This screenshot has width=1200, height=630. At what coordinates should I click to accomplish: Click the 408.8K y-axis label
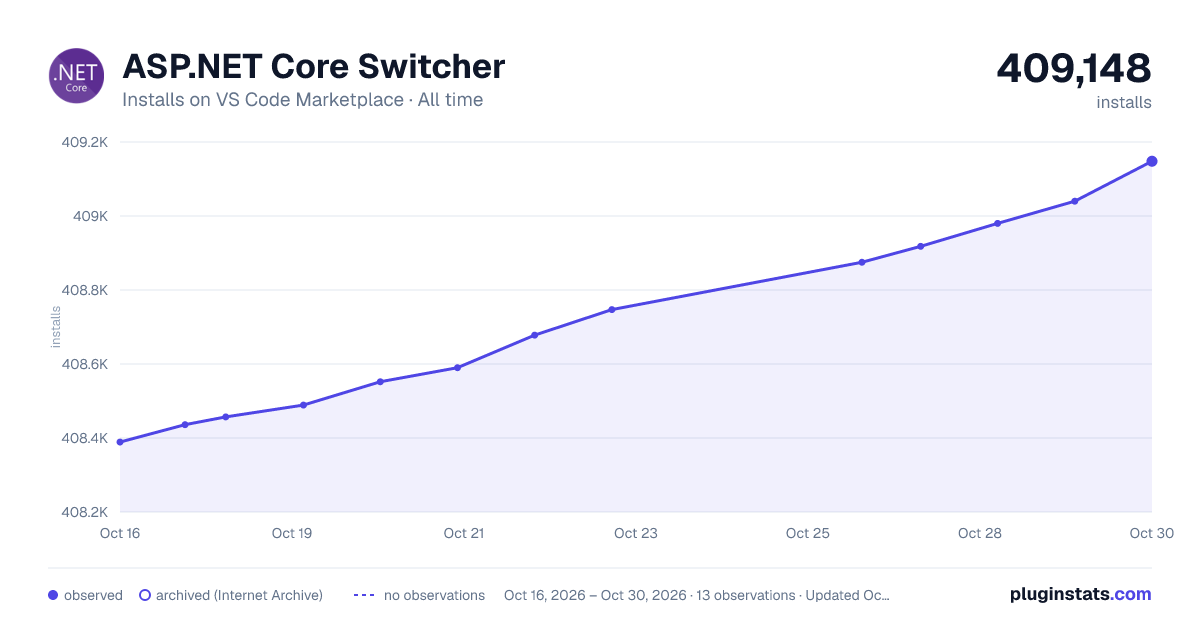point(84,290)
